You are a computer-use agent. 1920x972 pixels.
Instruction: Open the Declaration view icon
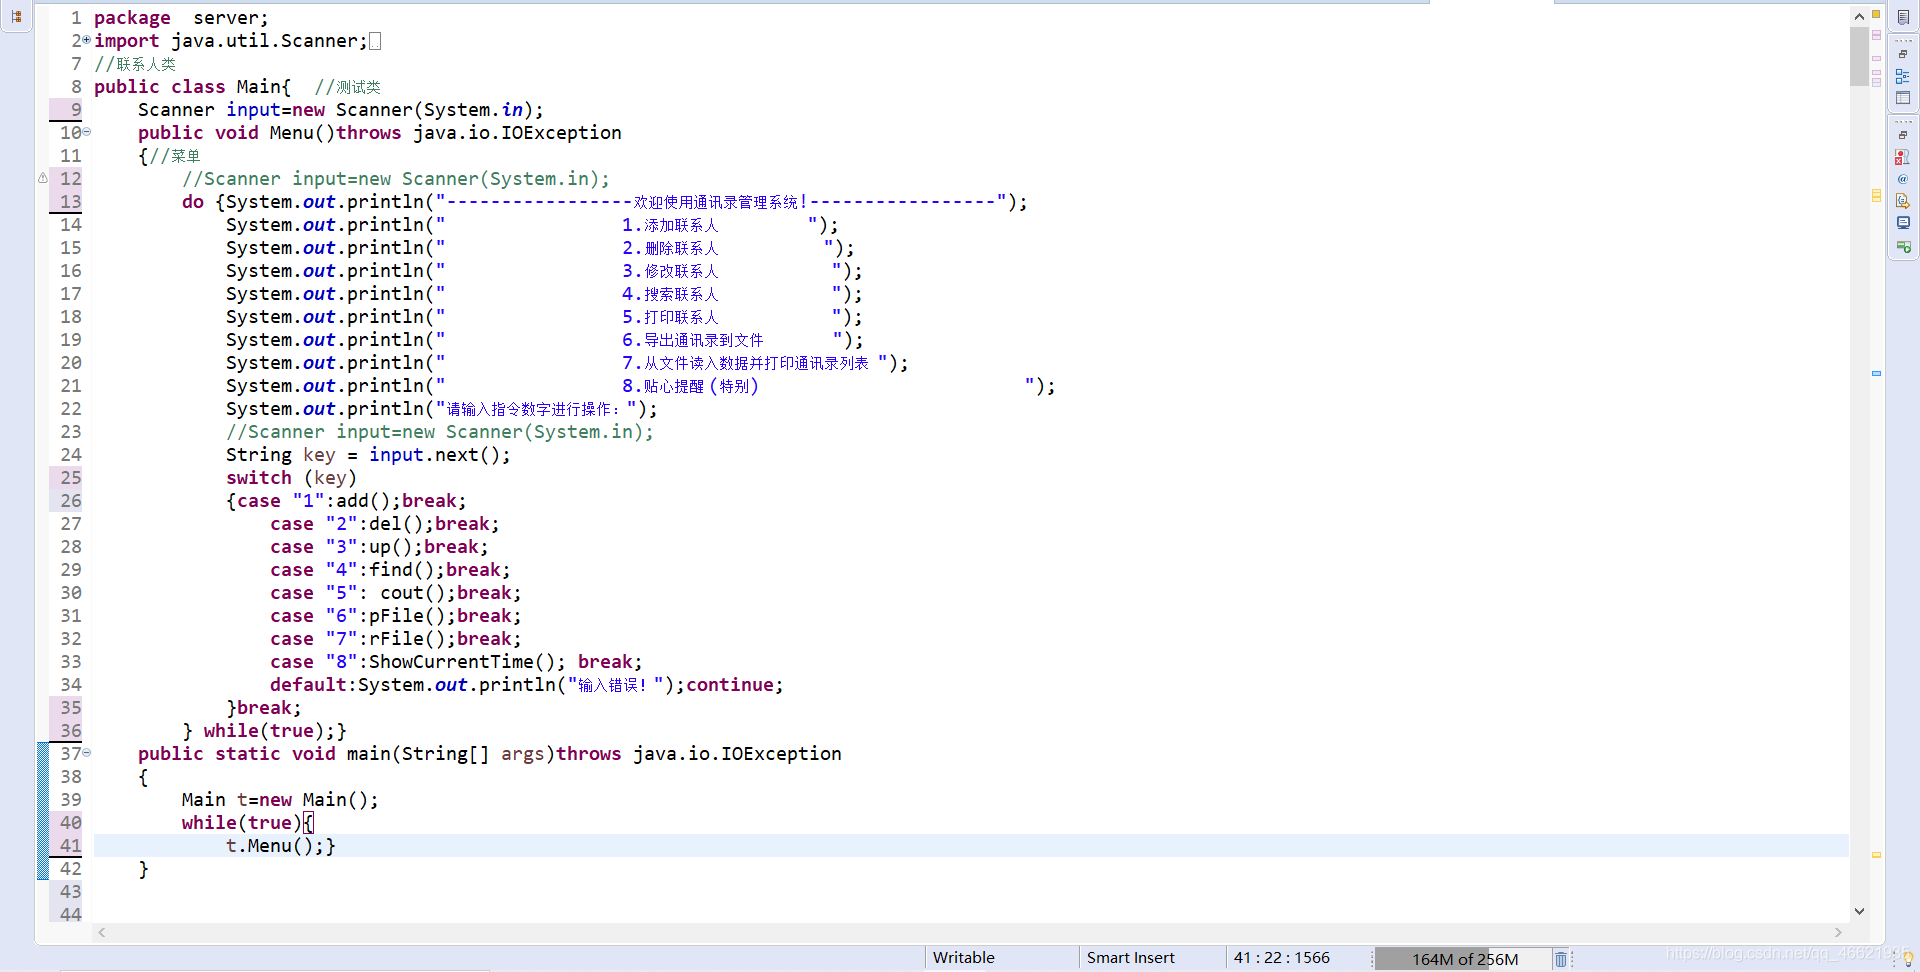tap(1903, 201)
